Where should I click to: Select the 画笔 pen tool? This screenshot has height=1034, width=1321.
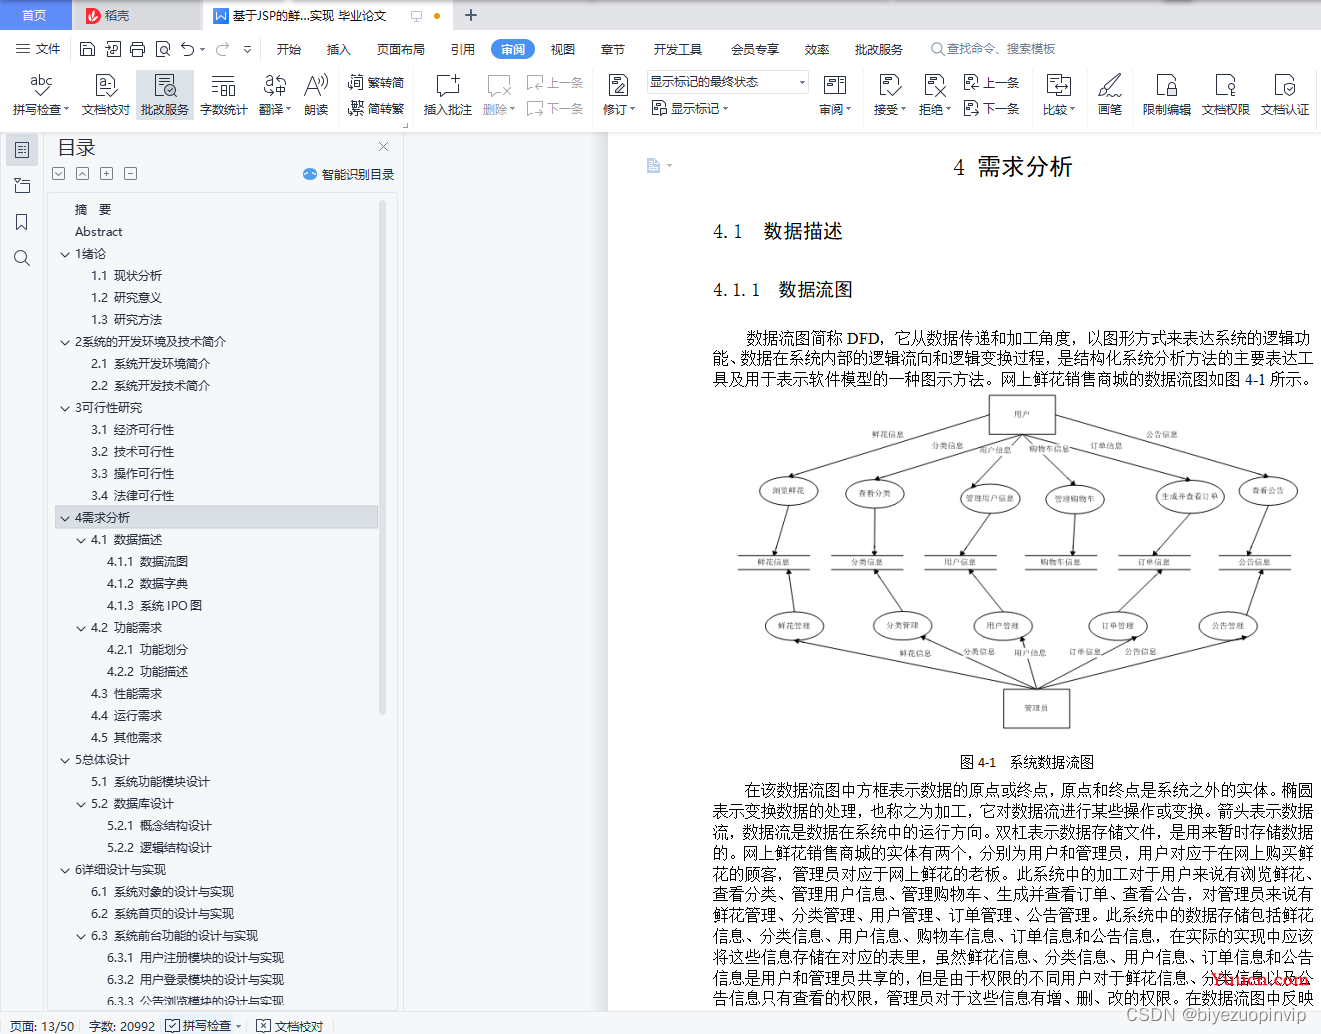click(1109, 94)
